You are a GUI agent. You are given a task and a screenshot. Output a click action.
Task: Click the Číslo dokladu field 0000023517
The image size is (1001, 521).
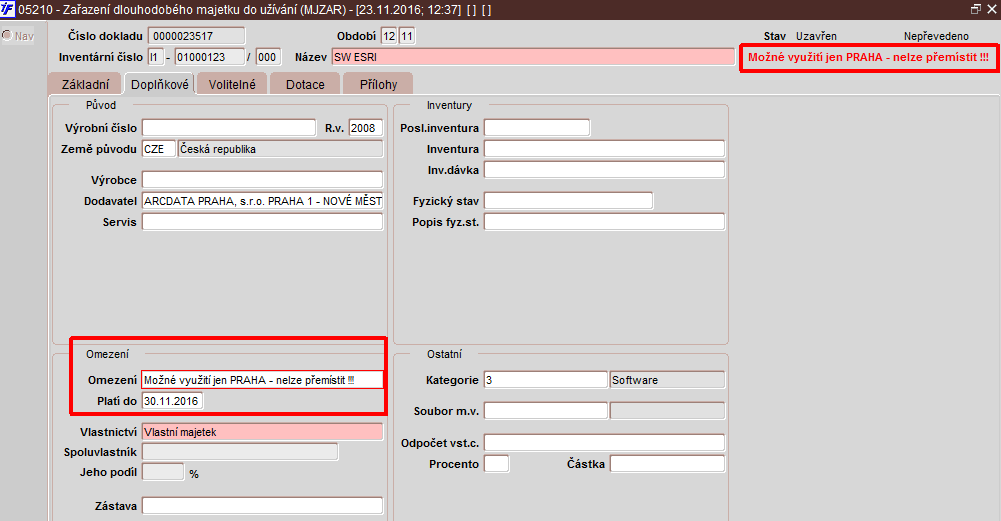(x=197, y=36)
